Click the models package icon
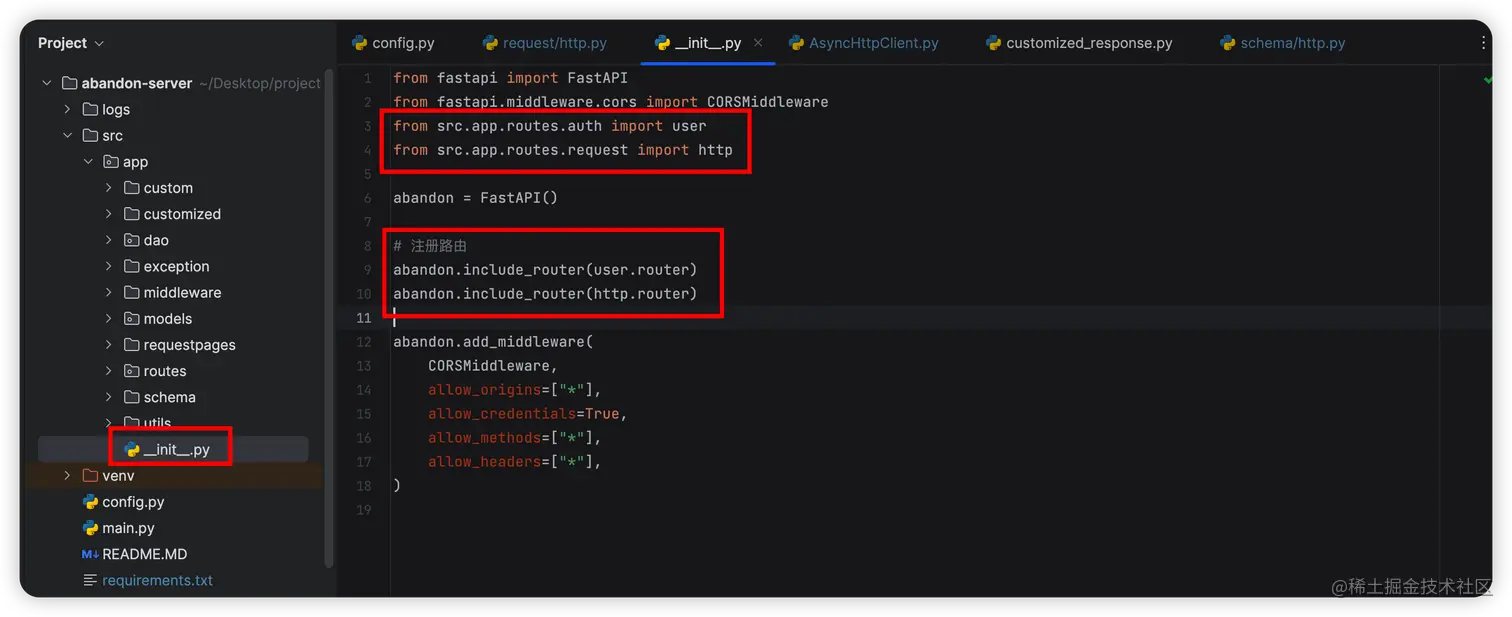The height and width of the screenshot is (617, 1512). click(x=132, y=318)
